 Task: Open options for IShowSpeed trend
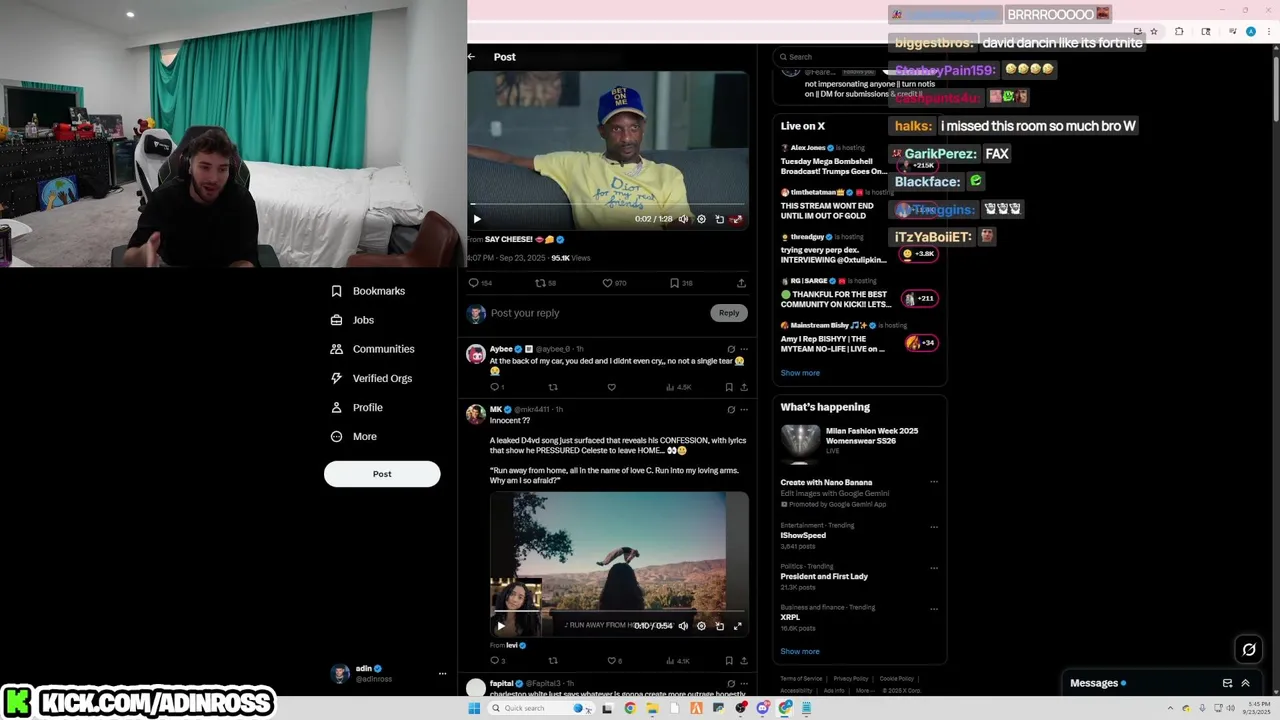coord(934,527)
